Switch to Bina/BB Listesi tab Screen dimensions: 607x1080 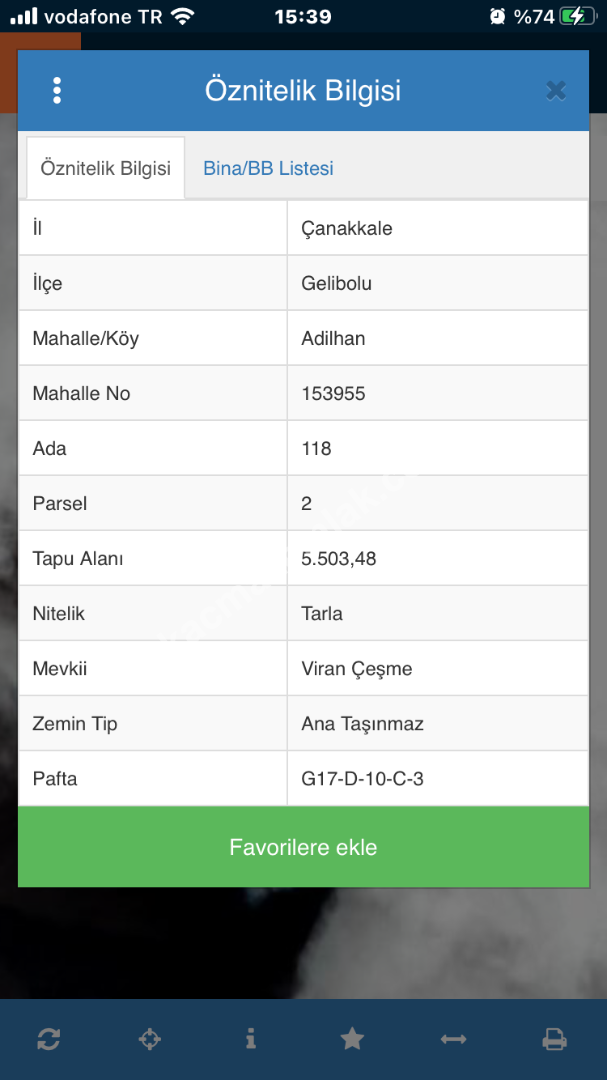268,168
